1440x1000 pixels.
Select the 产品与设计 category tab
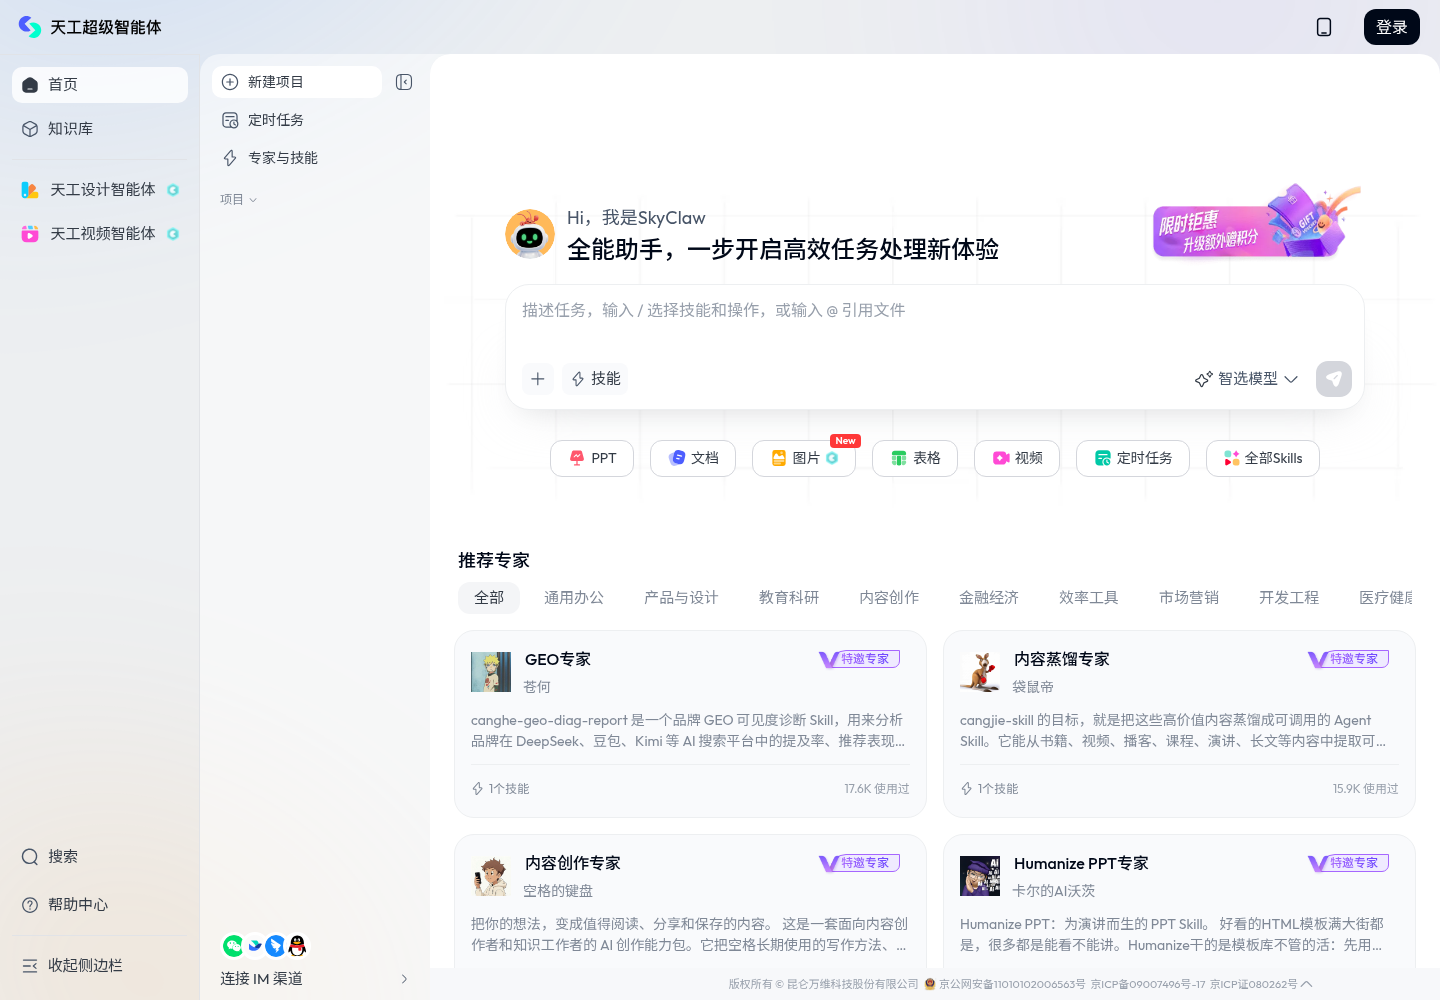tap(681, 598)
